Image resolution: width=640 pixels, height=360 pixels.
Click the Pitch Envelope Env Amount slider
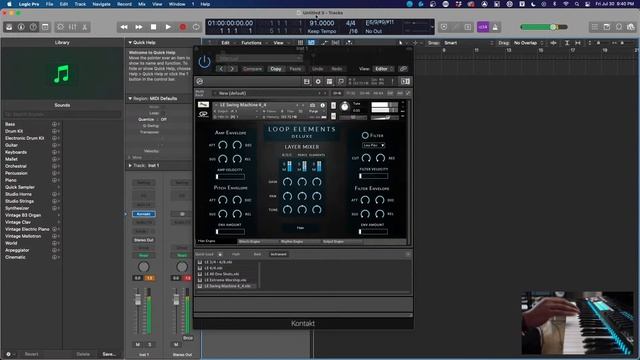230,231
